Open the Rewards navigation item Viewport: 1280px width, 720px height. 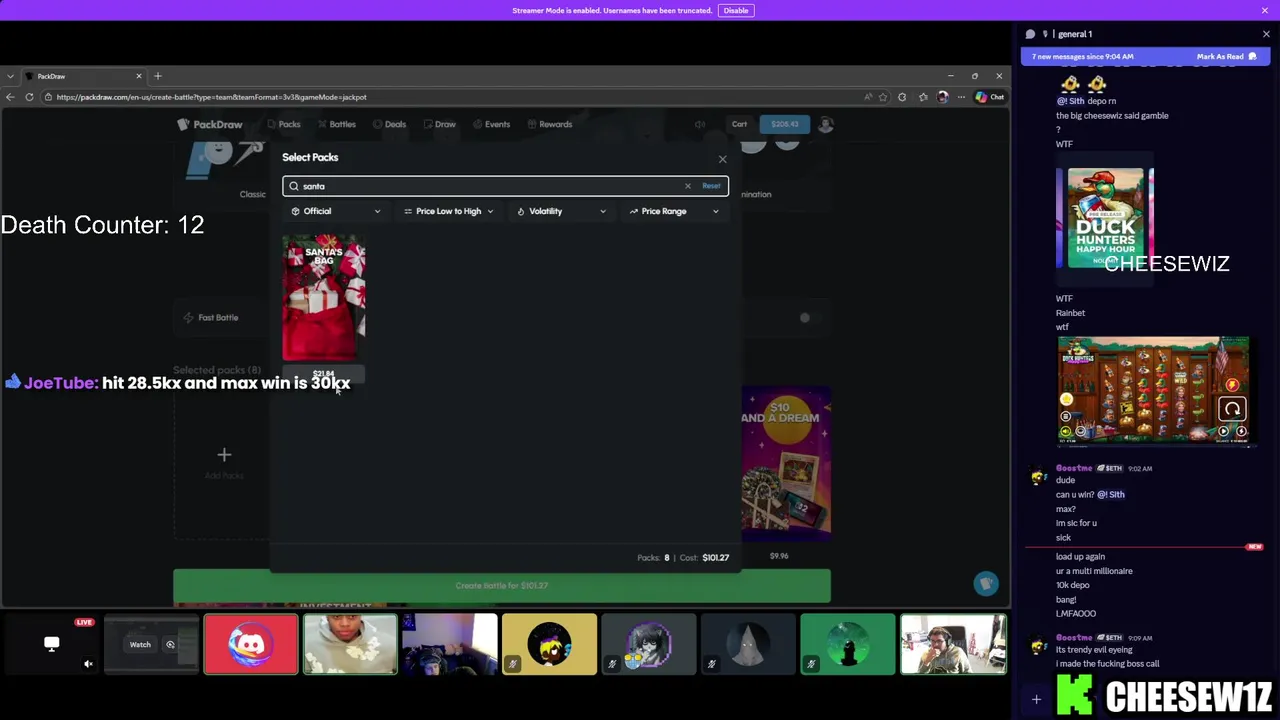550,124
